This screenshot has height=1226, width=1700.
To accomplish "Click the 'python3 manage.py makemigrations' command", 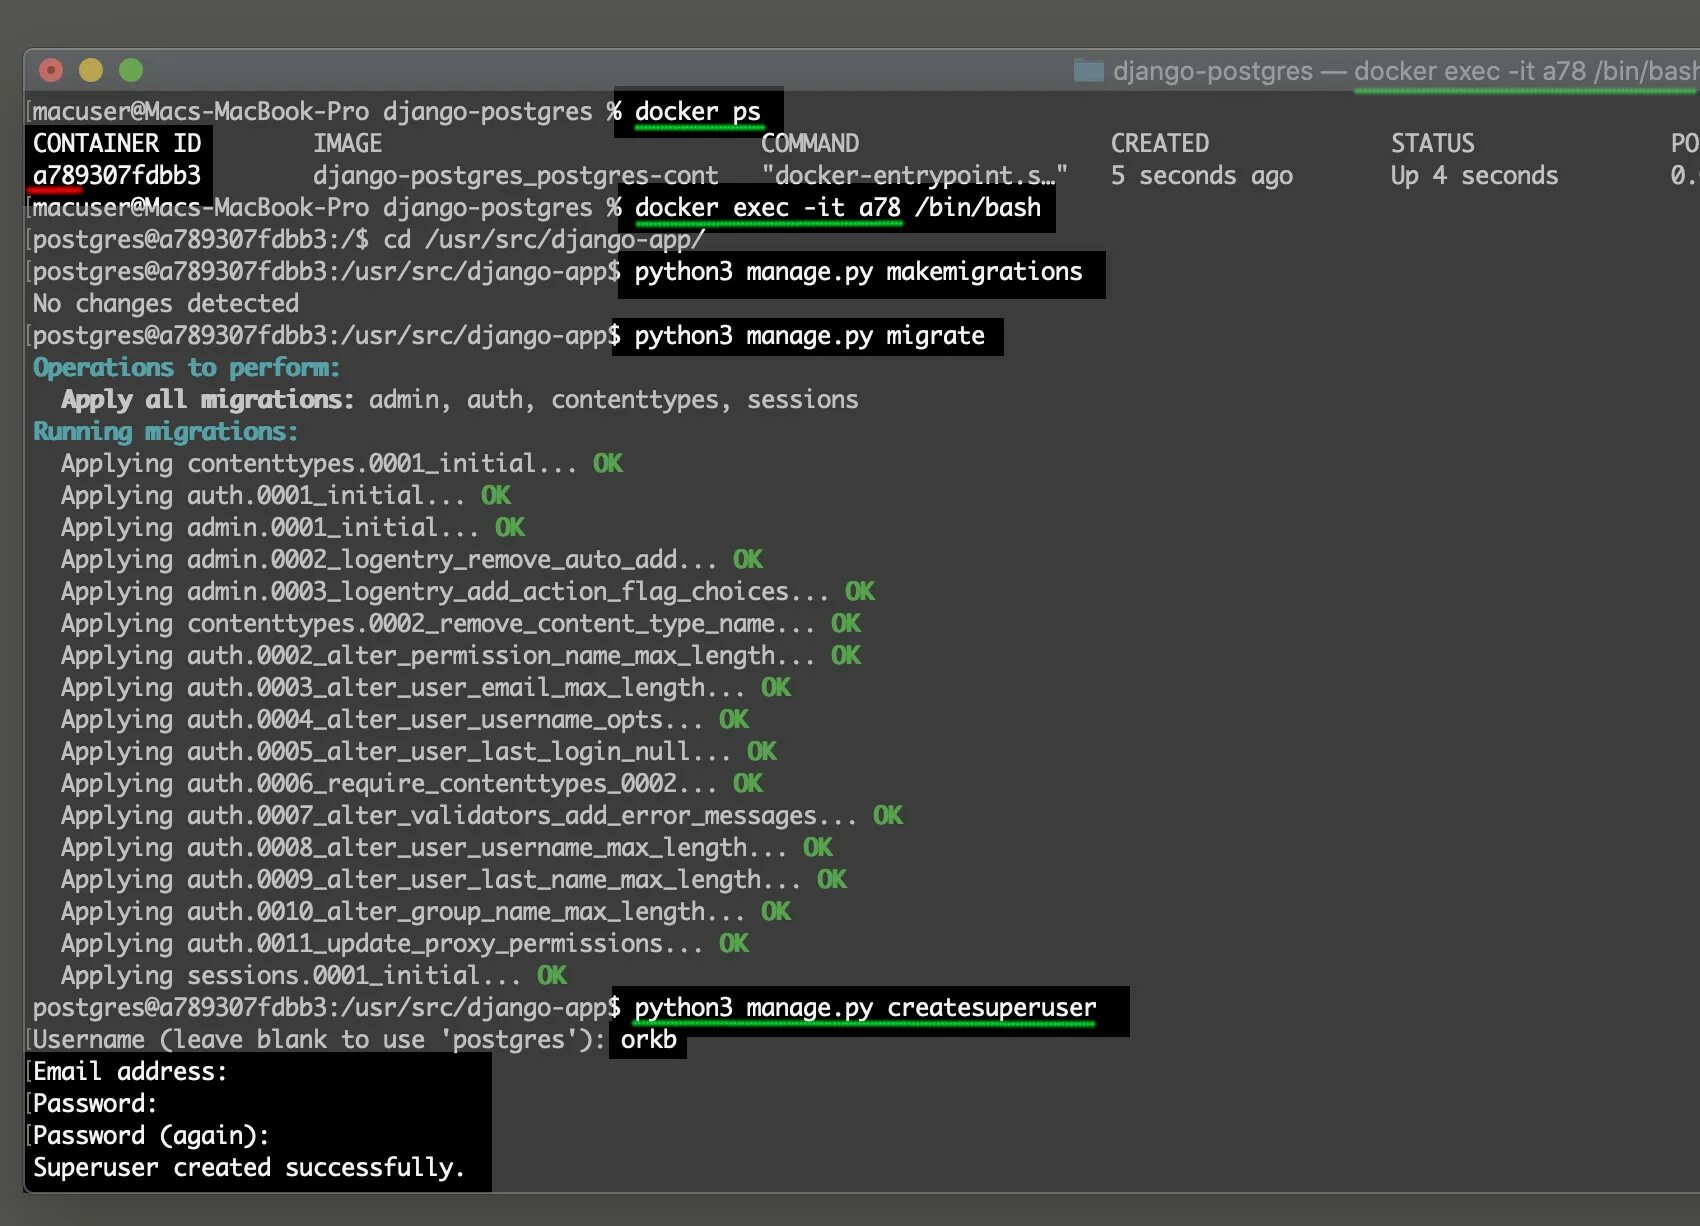I will (x=859, y=272).
